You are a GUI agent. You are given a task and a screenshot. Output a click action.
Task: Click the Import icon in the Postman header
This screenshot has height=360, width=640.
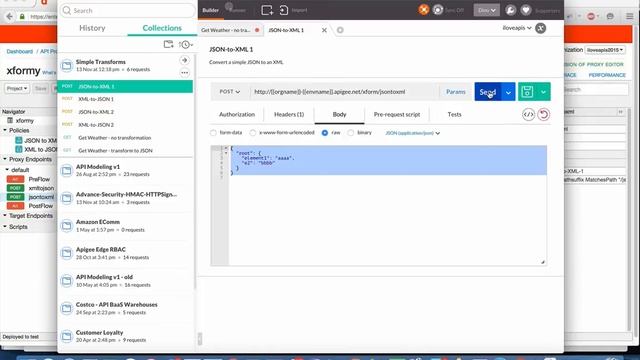click(x=284, y=10)
